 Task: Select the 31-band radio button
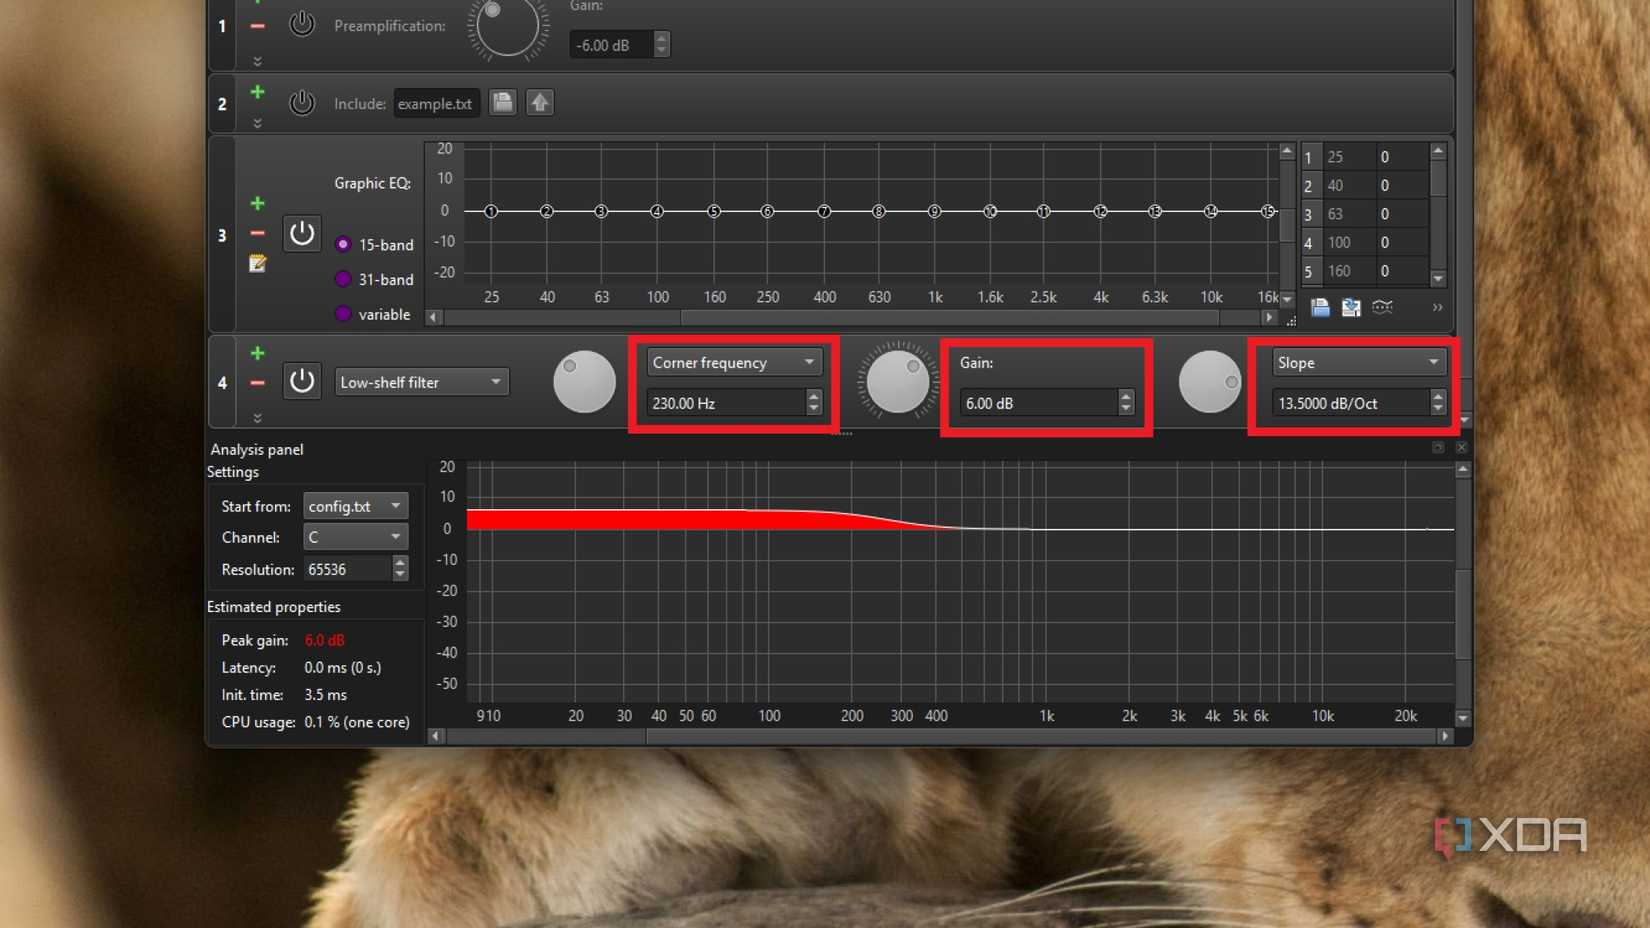point(343,279)
